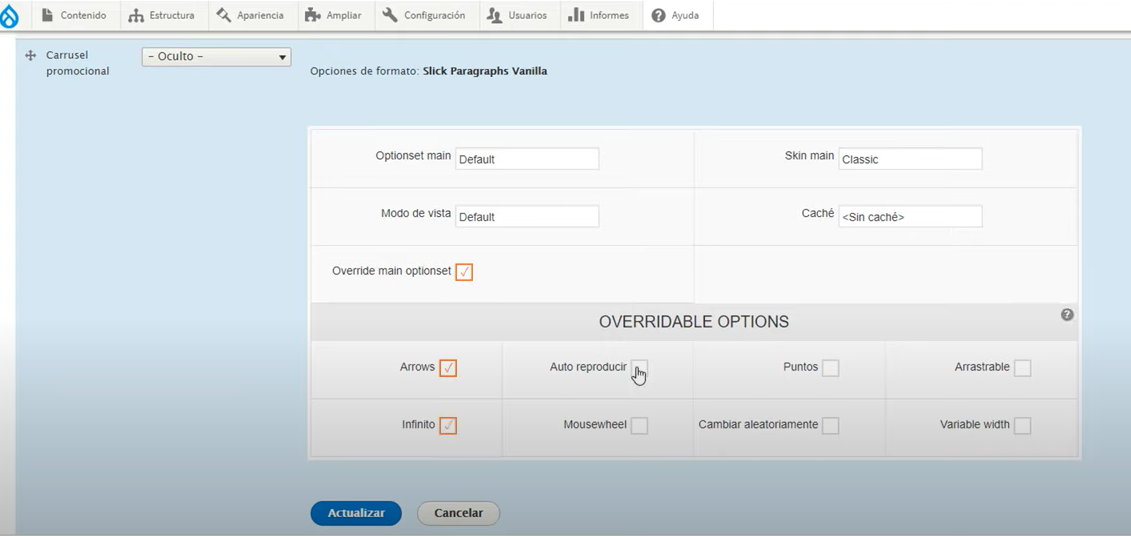Click the Drupal logo icon
This screenshot has height=536, width=1131.
point(10,16)
